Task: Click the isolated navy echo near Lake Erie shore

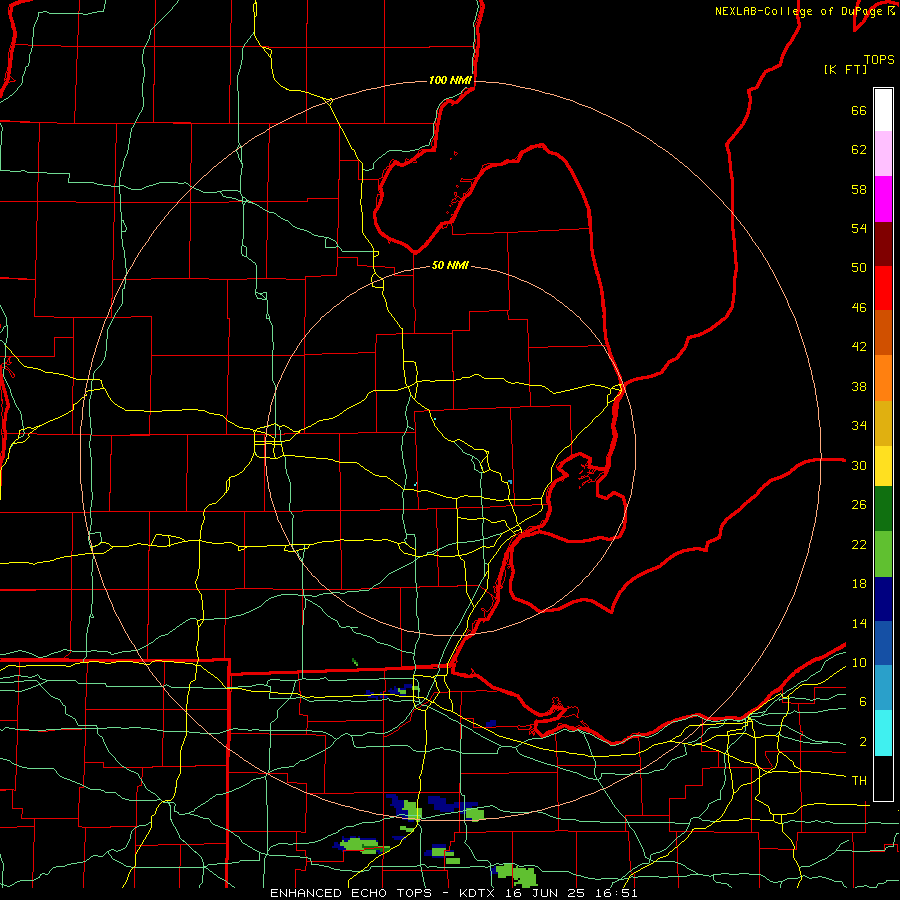Action: [x=490, y=724]
